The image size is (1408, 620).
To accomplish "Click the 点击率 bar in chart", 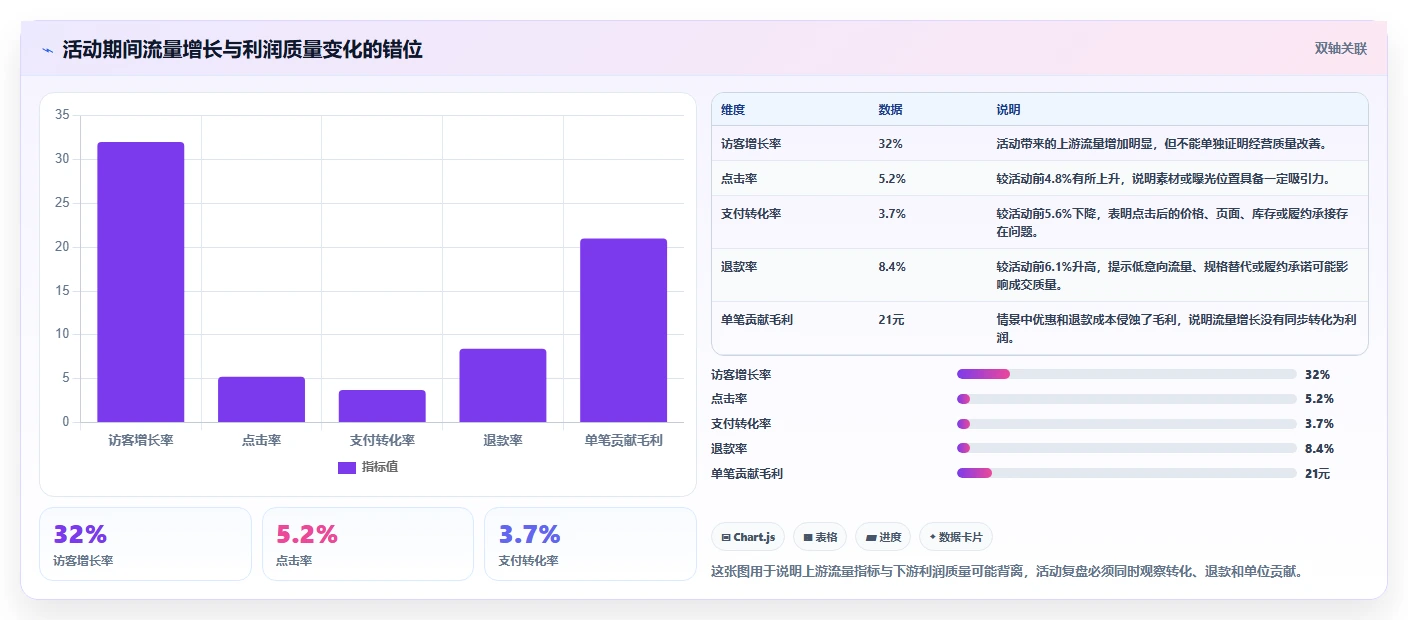I will (261, 399).
